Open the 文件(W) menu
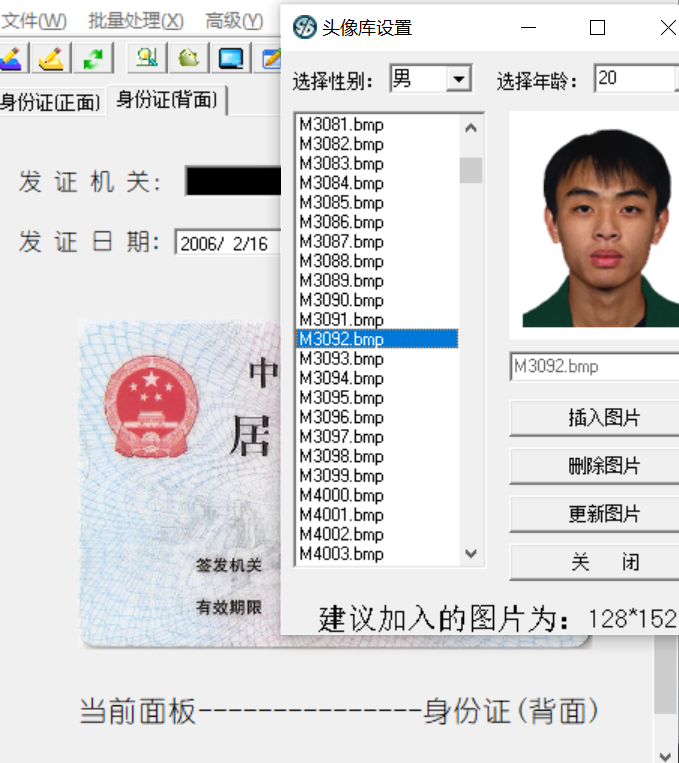The width and height of the screenshot is (679, 763). 33,21
